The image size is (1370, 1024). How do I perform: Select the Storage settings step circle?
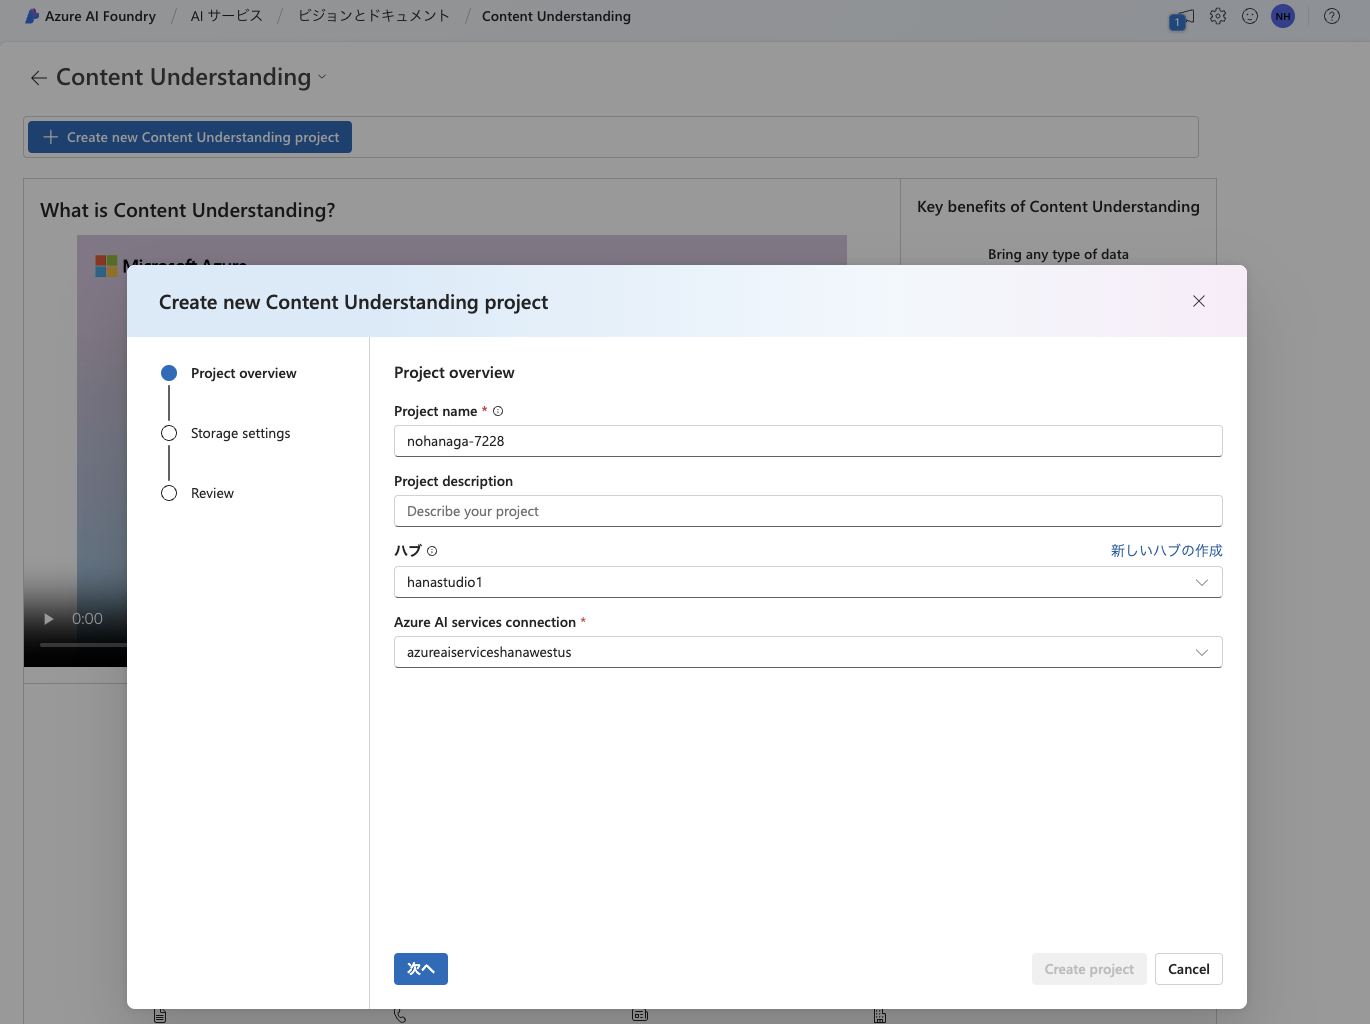click(168, 433)
